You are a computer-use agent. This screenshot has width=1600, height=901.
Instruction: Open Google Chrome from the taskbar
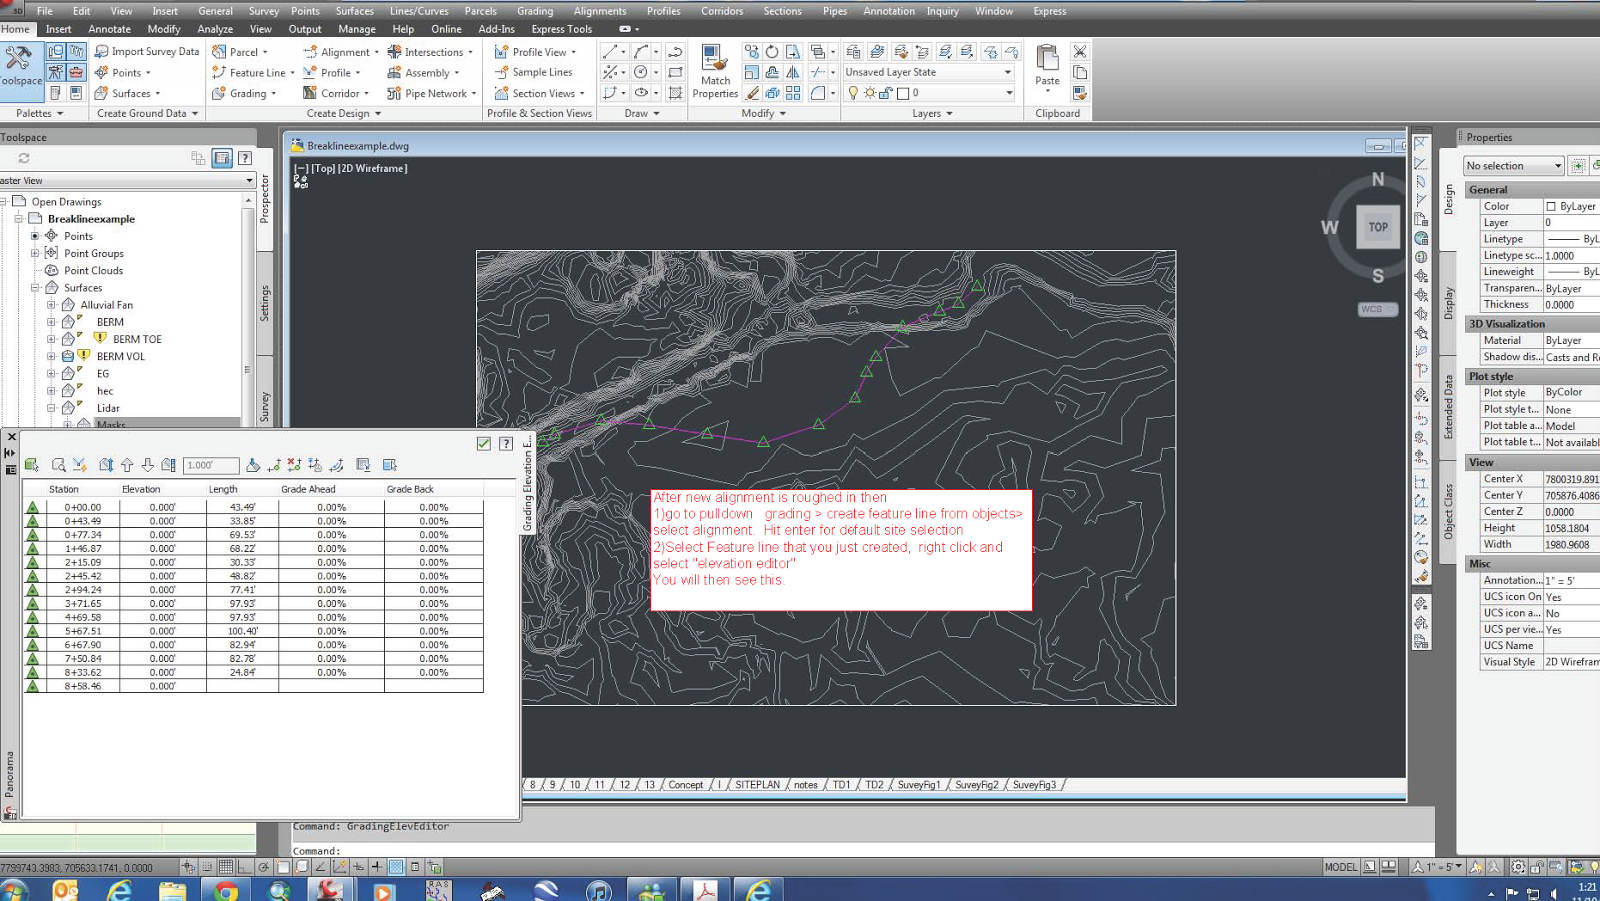point(227,889)
